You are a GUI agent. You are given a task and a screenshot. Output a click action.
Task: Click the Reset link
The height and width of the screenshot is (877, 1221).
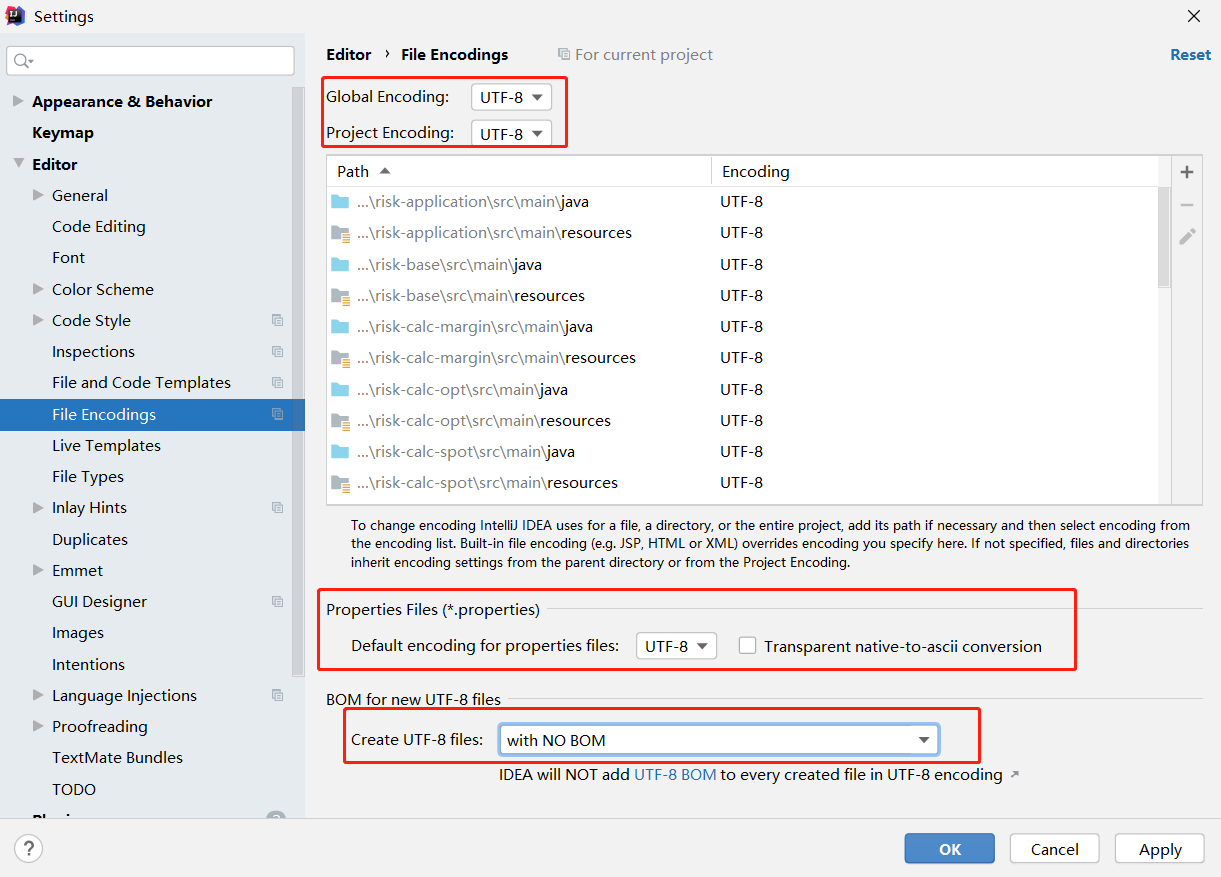[1190, 55]
